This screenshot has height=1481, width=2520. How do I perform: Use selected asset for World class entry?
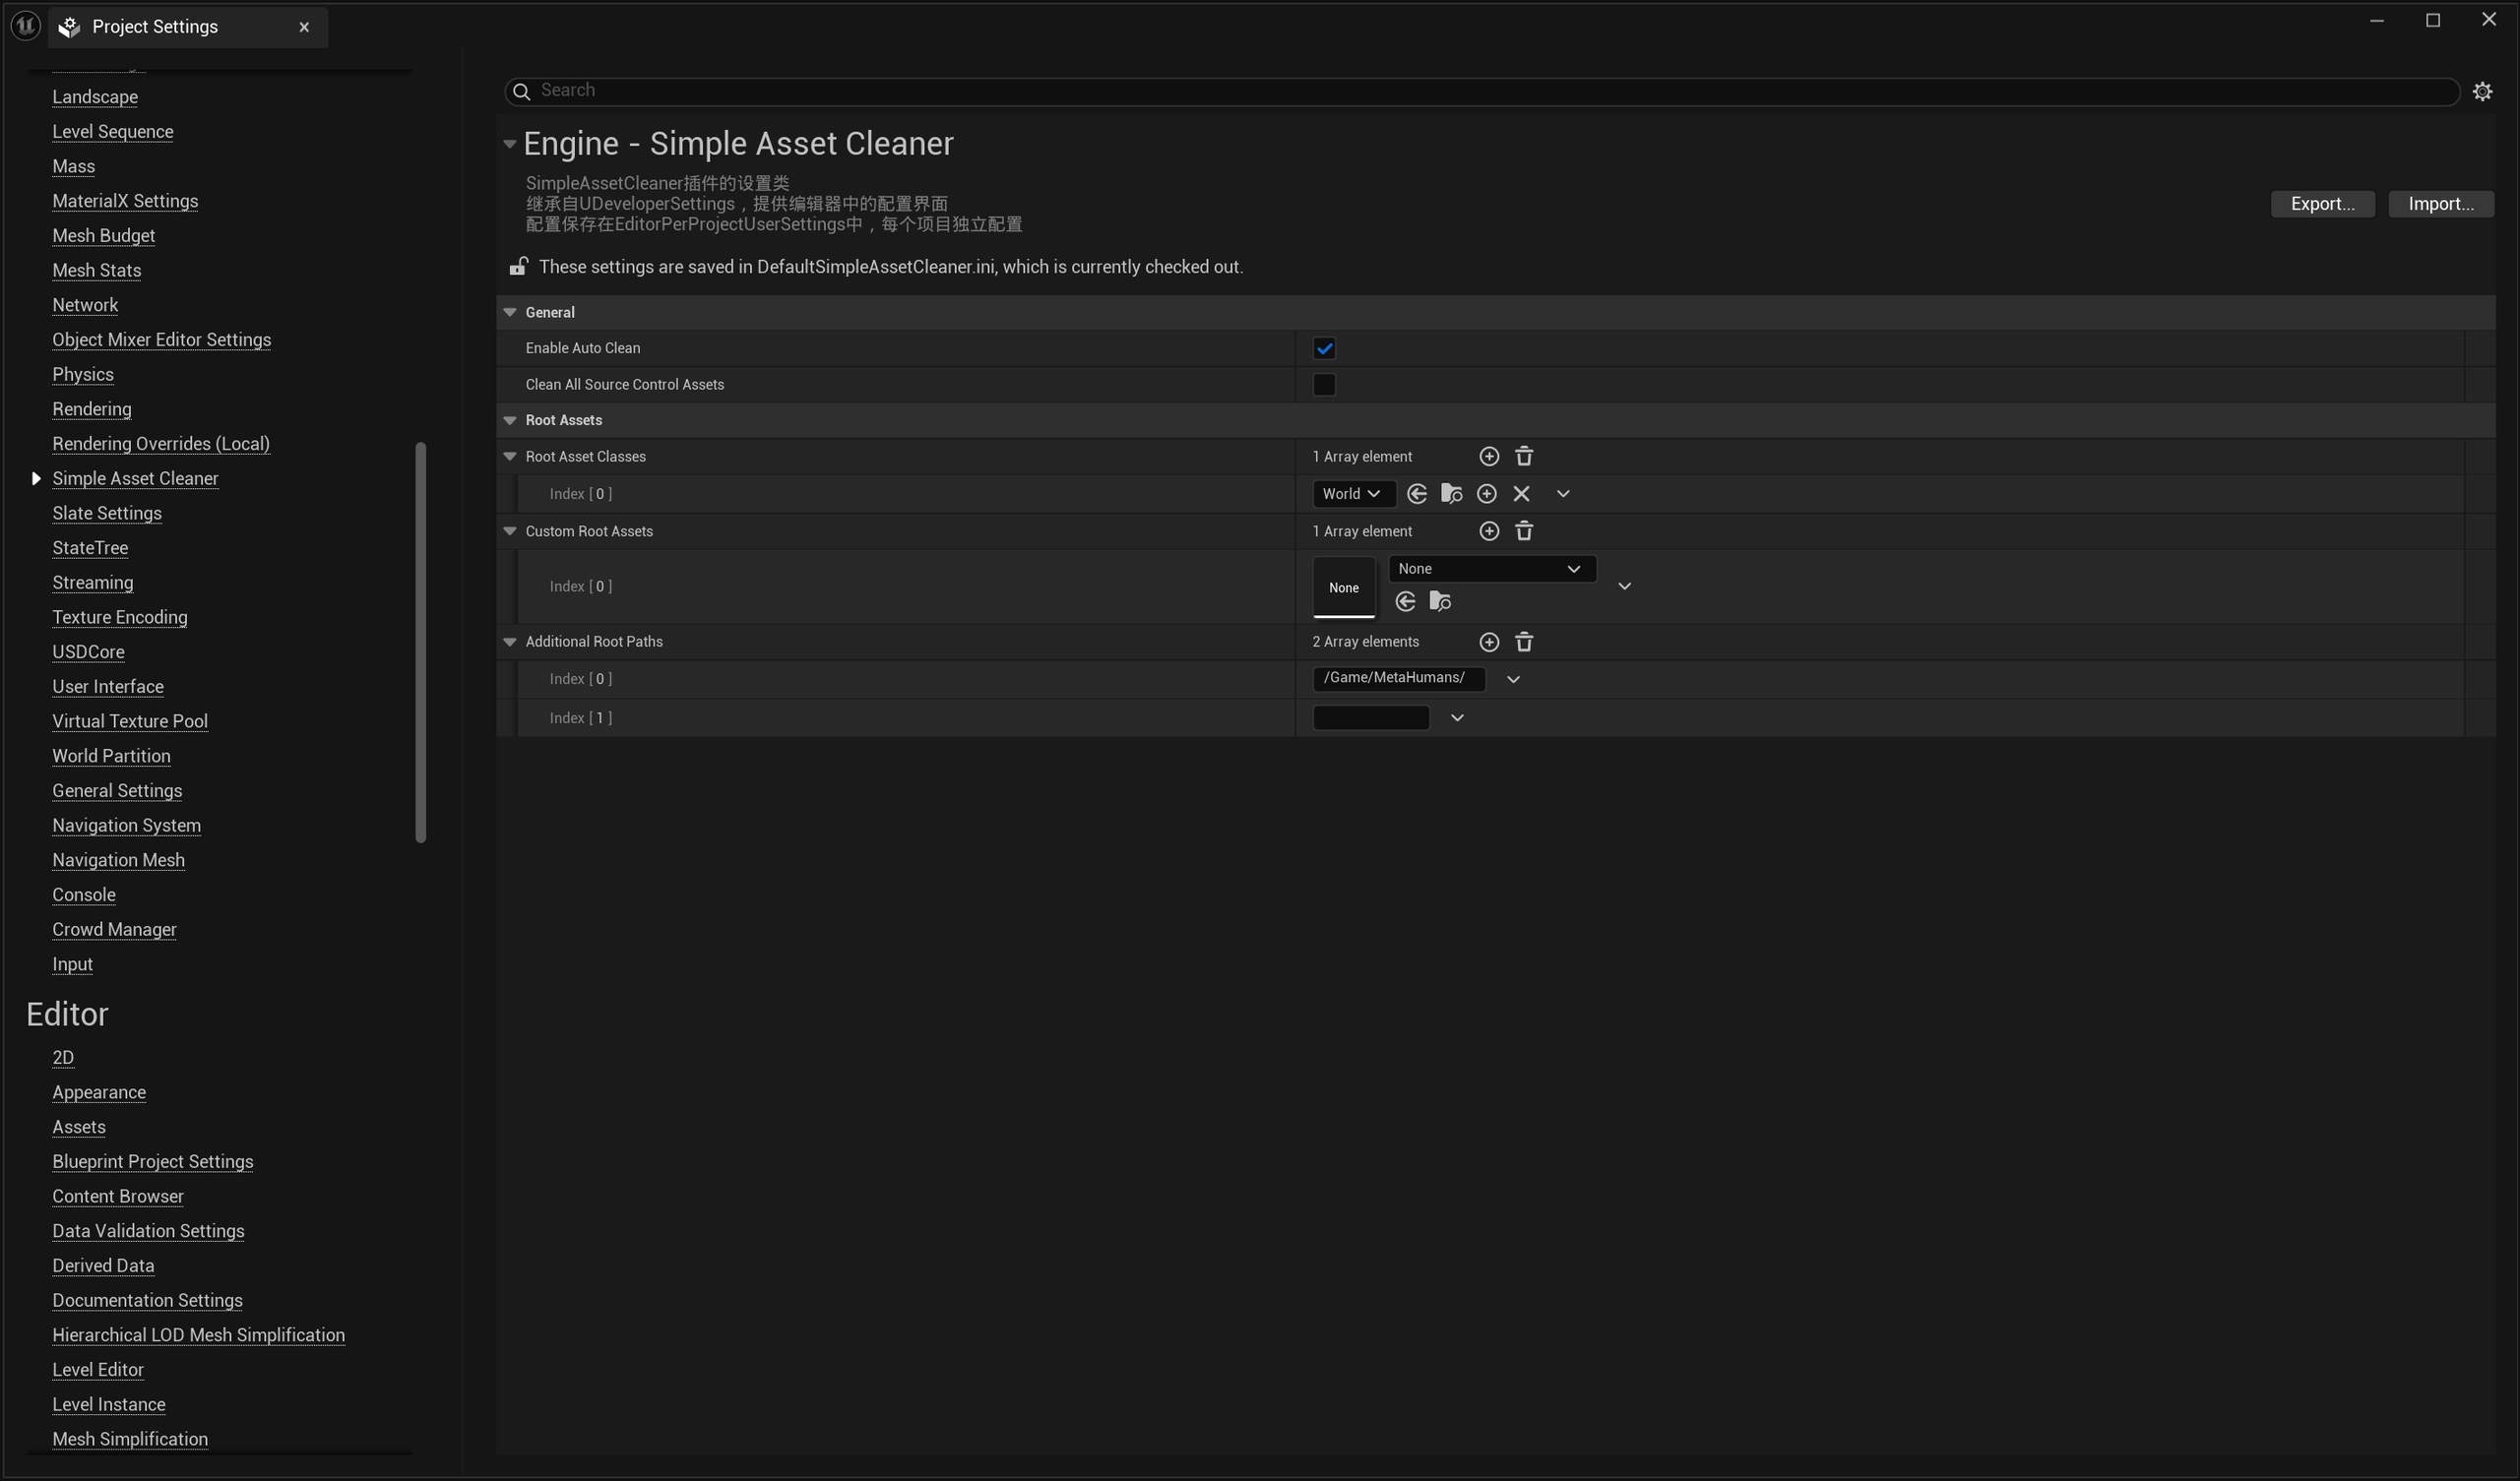(1417, 494)
